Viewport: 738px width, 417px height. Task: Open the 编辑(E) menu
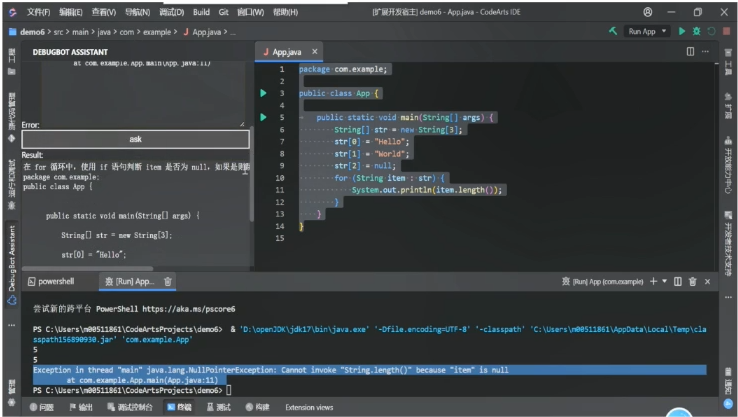(x=71, y=12)
